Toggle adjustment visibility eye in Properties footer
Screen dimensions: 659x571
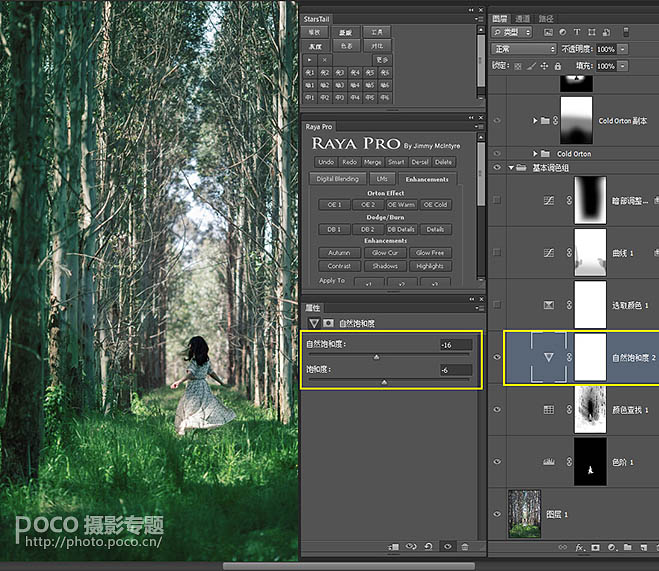[x=448, y=547]
